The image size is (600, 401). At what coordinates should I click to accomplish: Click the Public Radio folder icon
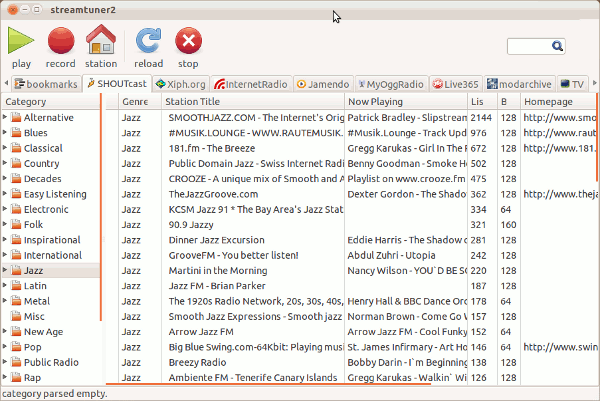[x=16, y=362]
